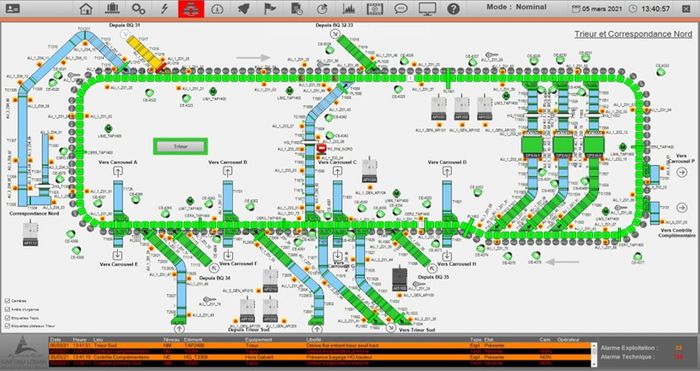The height and width of the screenshot is (371, 700).
Task: Click the arrow icon above Vers Carrousel F
Action: (x=228, y=255)
